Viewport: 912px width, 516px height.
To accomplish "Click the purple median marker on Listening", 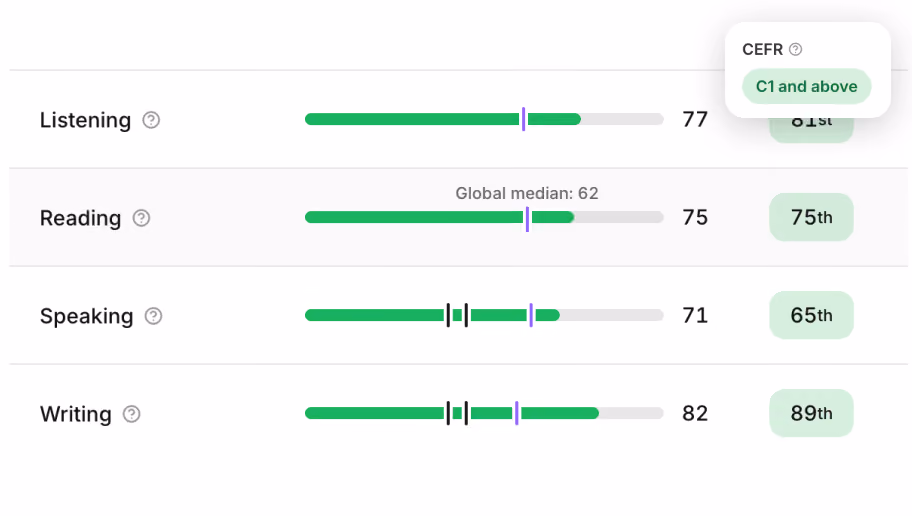I will click(x=523, y=119).
